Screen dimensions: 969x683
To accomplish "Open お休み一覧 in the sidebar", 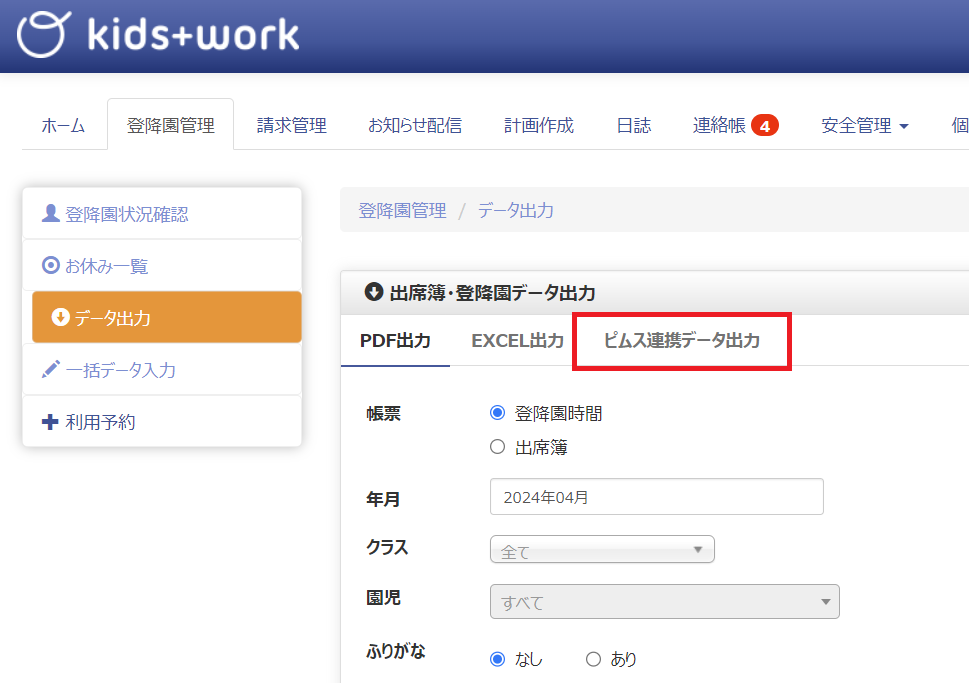I will (x=162, y=266).
